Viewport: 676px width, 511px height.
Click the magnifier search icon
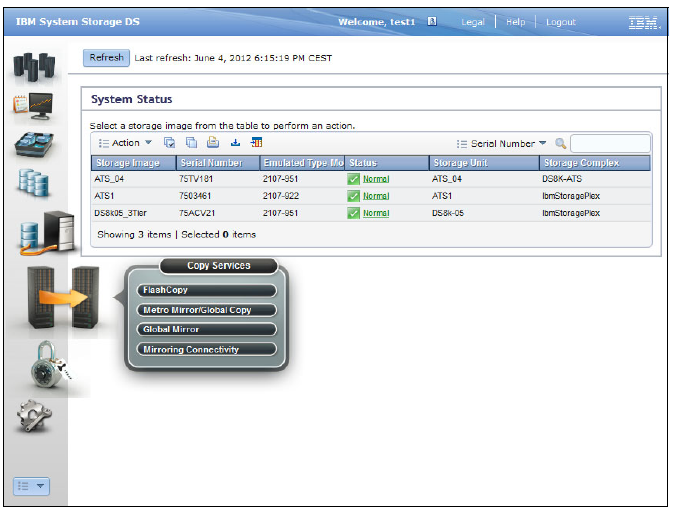(x=560, y=143)
